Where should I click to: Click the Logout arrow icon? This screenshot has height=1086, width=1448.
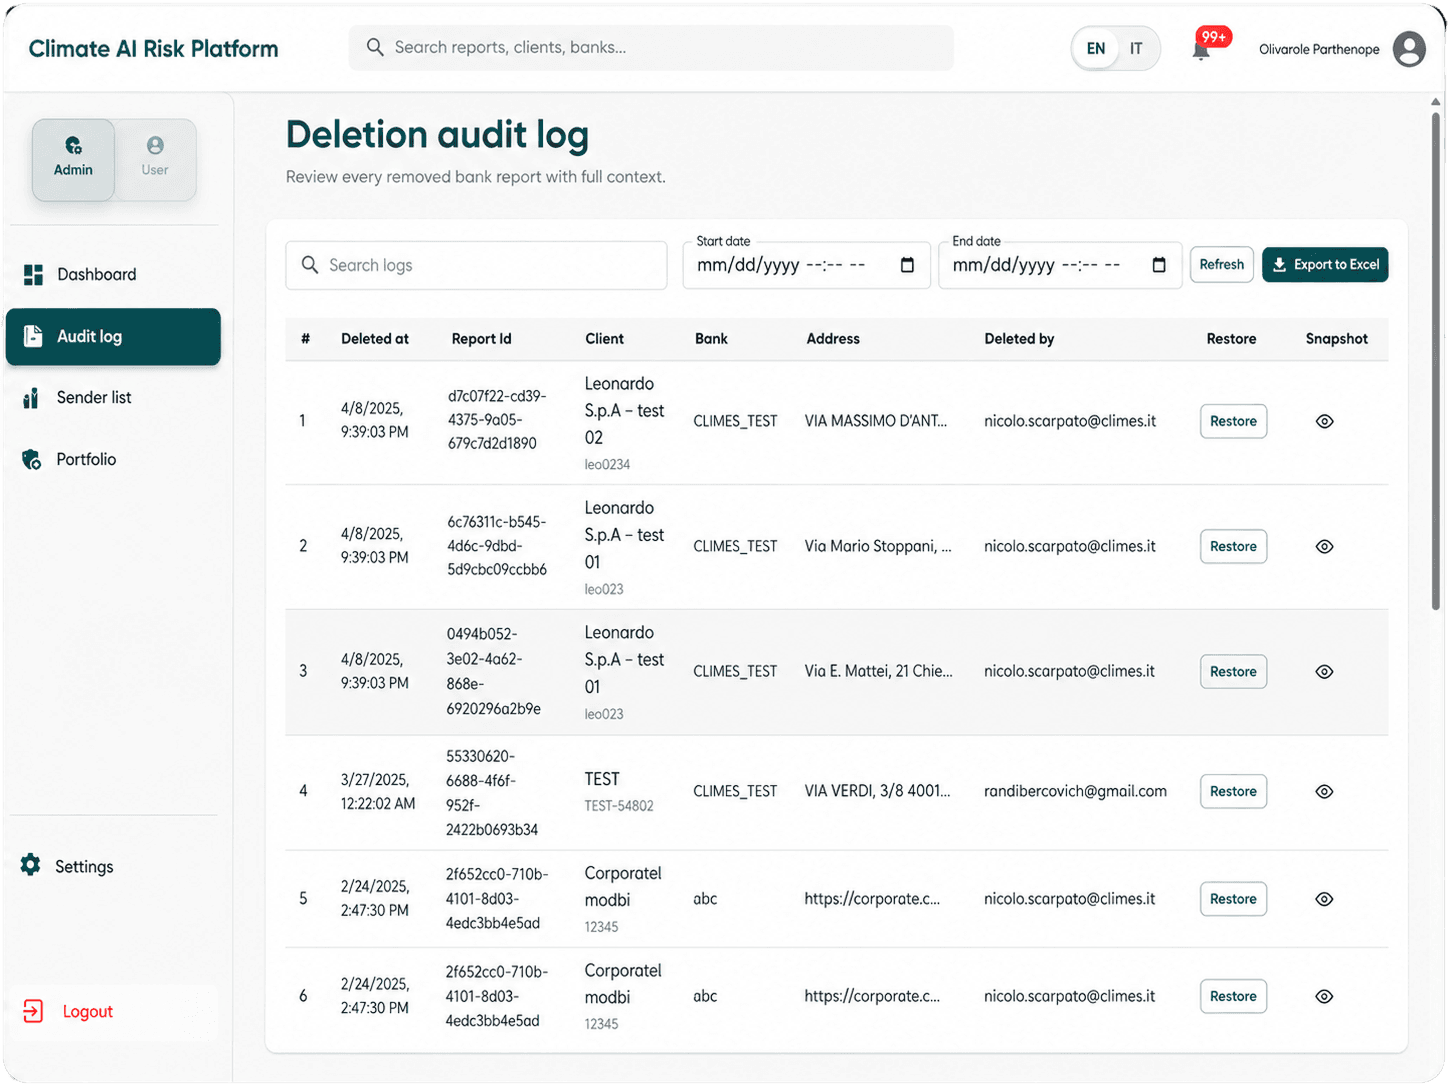(x=33, y=1011)
